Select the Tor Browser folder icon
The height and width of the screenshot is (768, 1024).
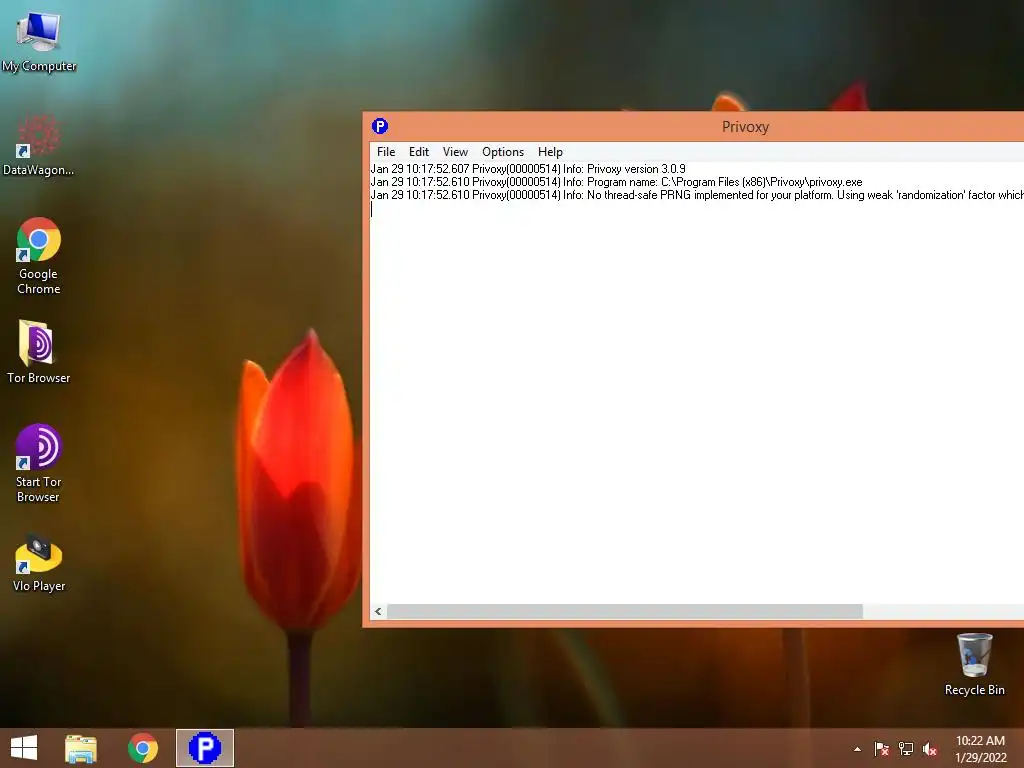tap(39, 351)
